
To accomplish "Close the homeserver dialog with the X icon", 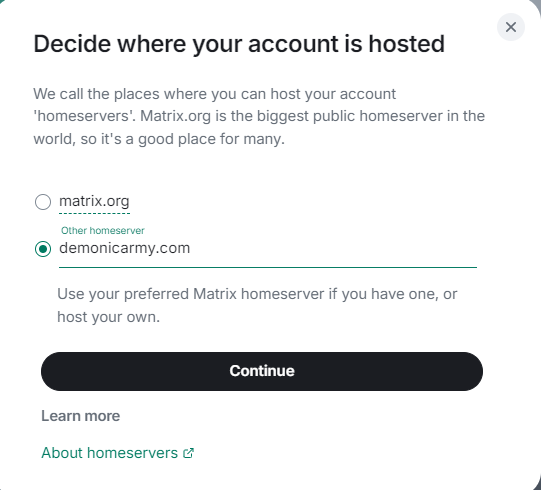I will (511, 27).
